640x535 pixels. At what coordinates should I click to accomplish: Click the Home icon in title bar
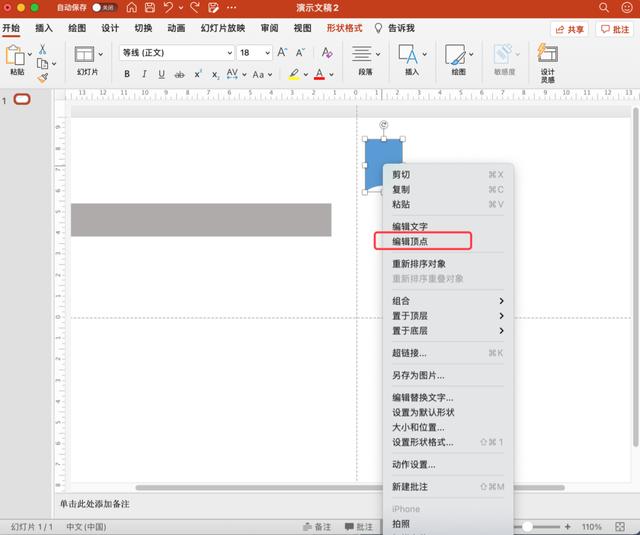click(x=131, y=7)
